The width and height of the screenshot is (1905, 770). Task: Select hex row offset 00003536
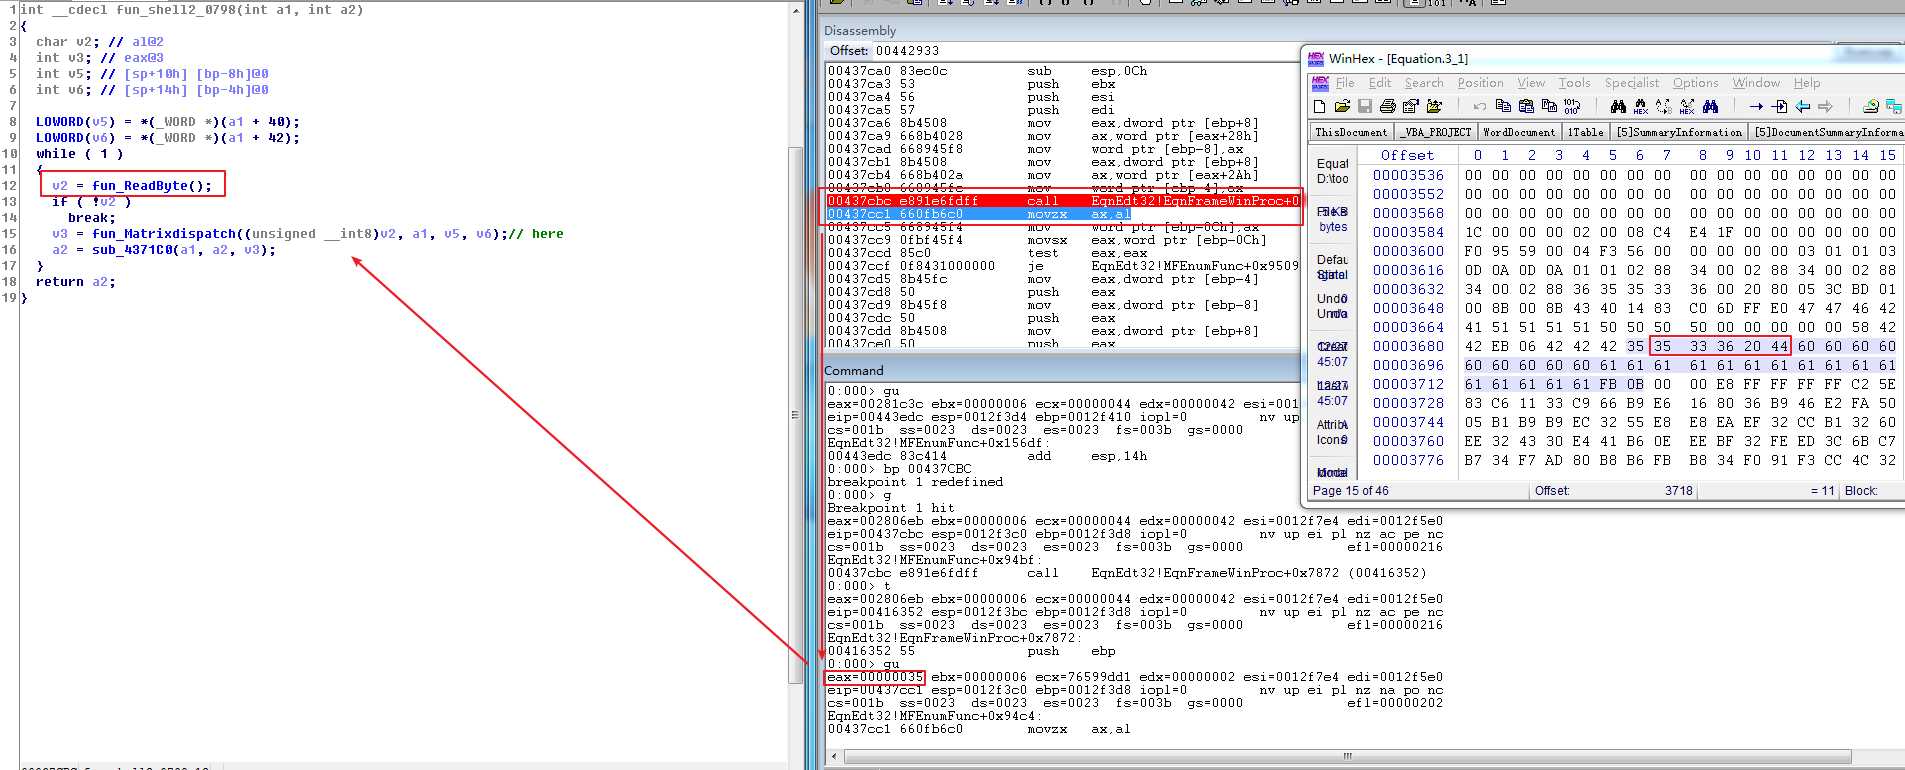point(1408,175)
